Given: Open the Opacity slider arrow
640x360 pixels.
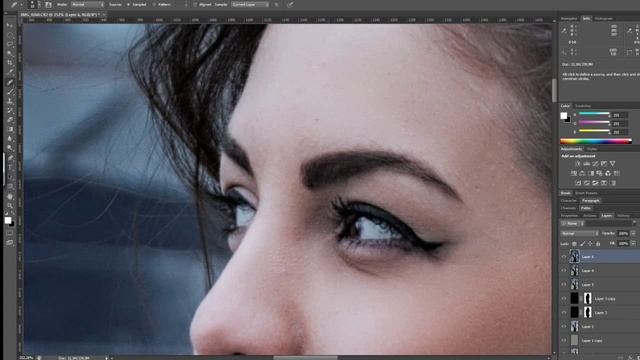Looking at the screenshot, I should (633, 233).
